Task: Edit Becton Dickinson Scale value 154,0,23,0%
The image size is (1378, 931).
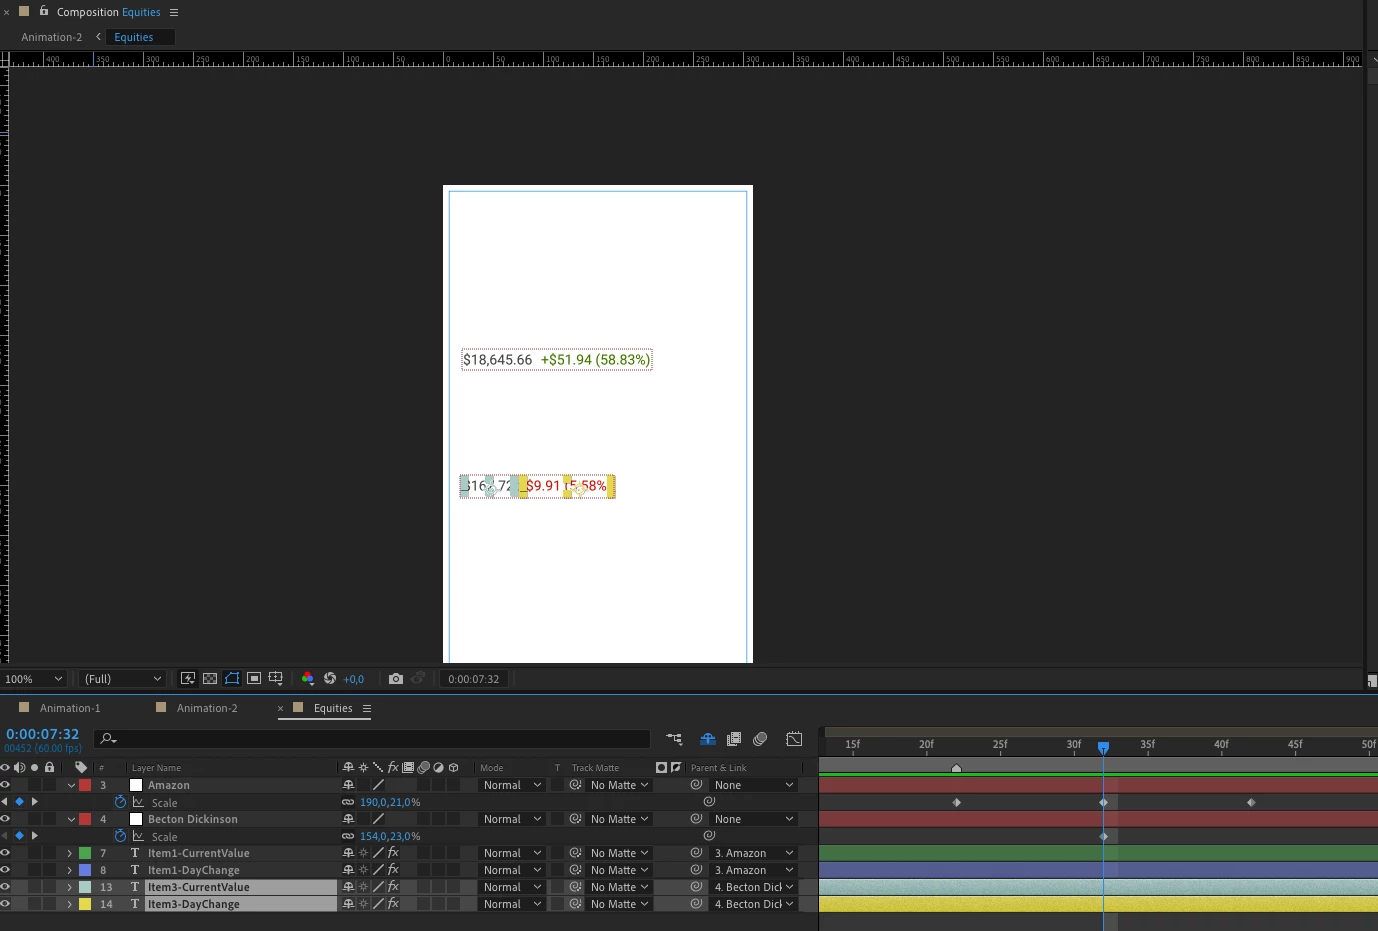Action: tap(390, 836)
